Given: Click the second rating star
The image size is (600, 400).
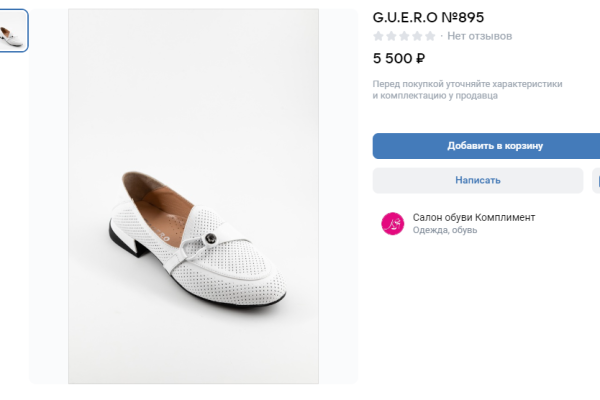Looking at the screenshot, I should pos(391,36).
